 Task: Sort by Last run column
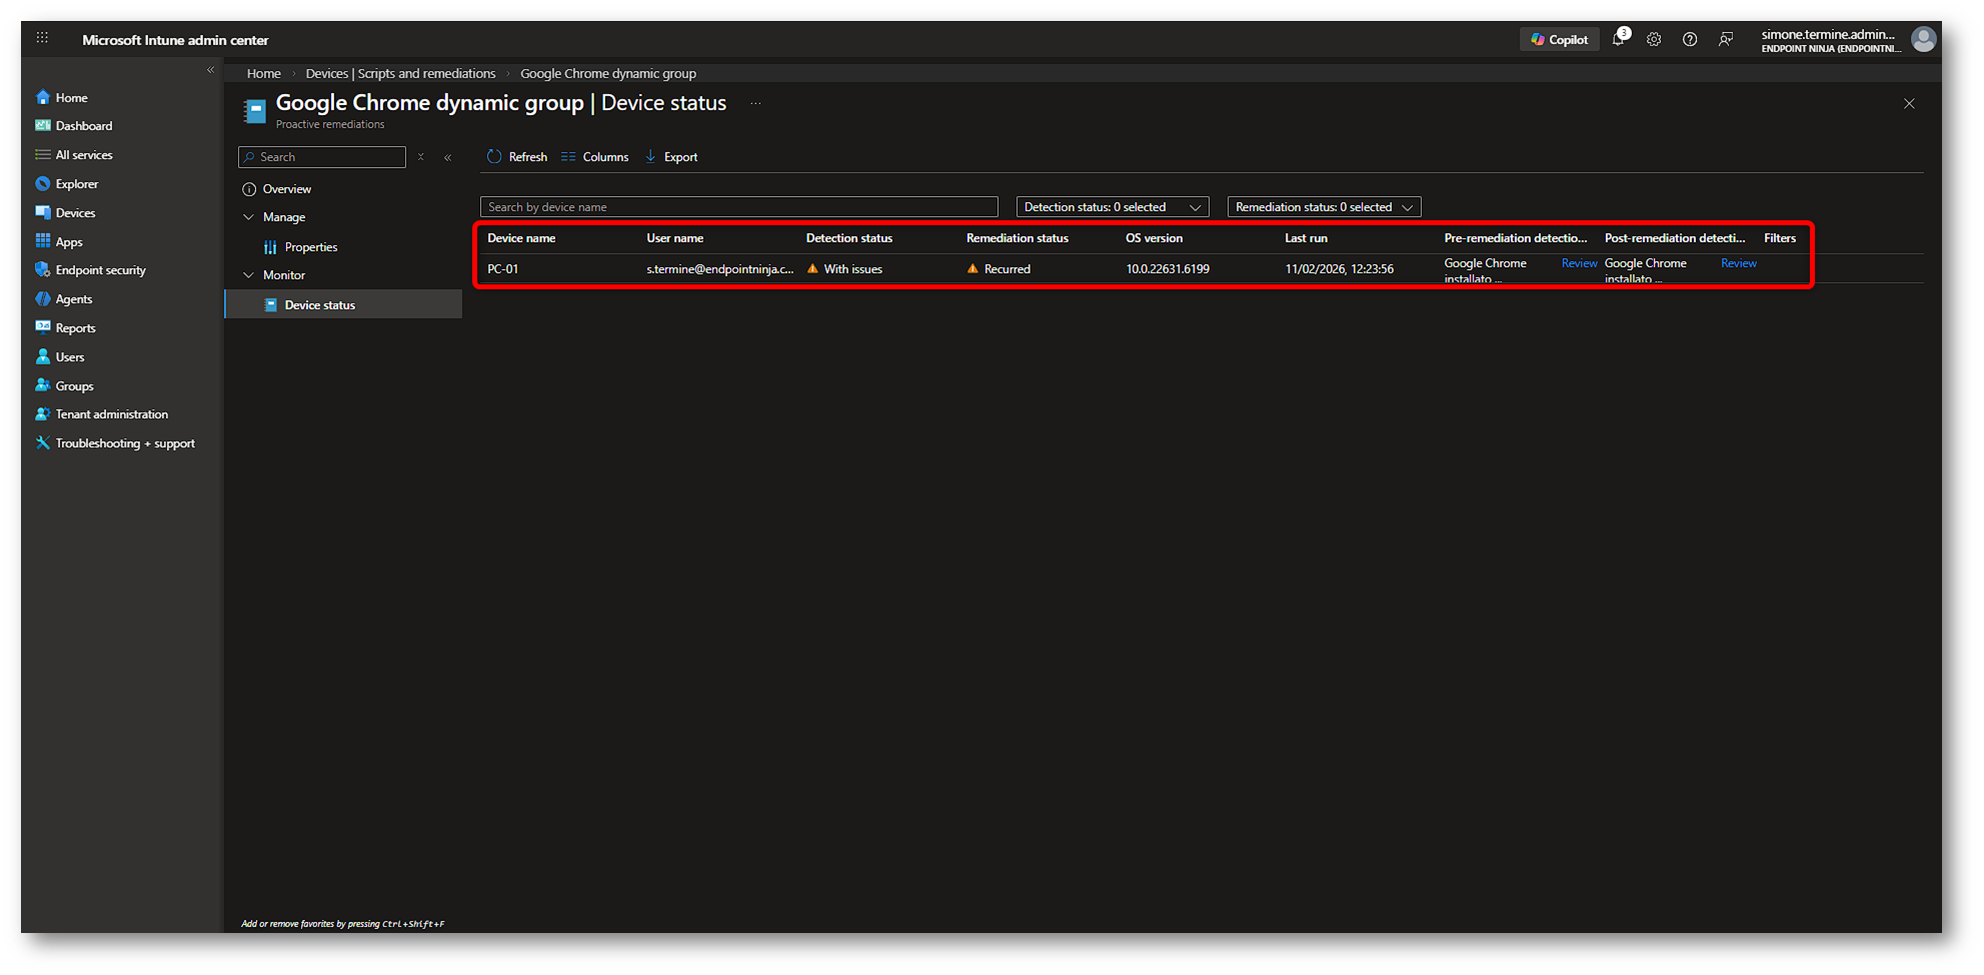[x=1306, y=238]
